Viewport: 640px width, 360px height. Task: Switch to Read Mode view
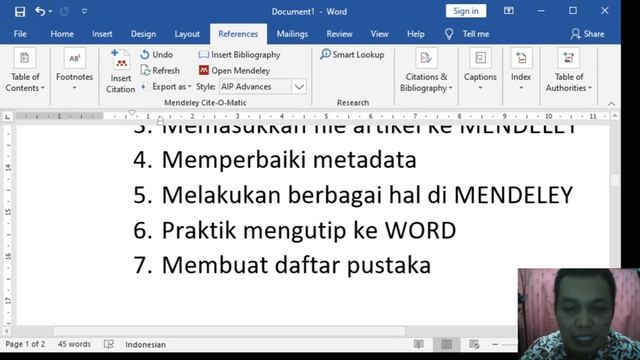419,344
